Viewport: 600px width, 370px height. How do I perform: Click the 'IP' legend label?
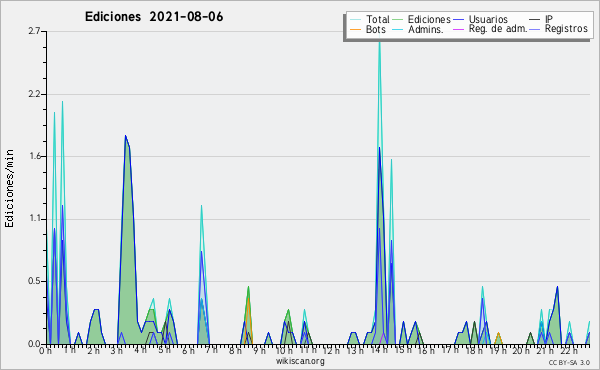point(549,19)
